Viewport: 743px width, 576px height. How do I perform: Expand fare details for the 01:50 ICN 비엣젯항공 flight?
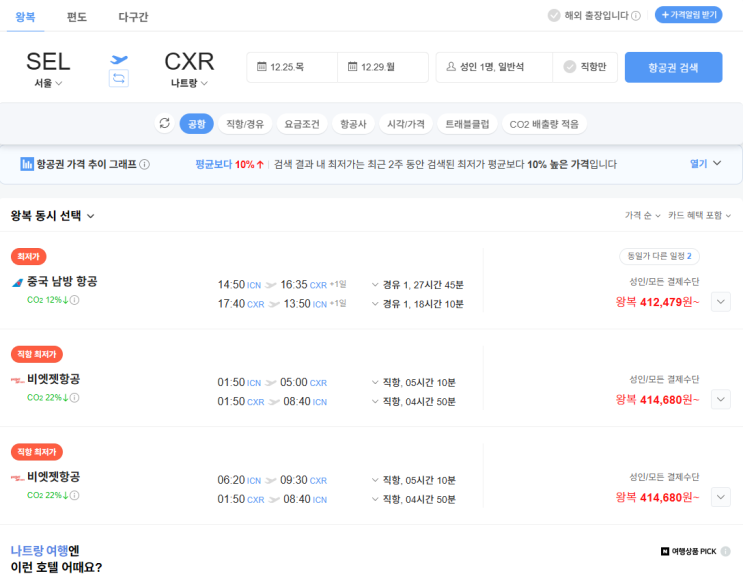(721, 399)
